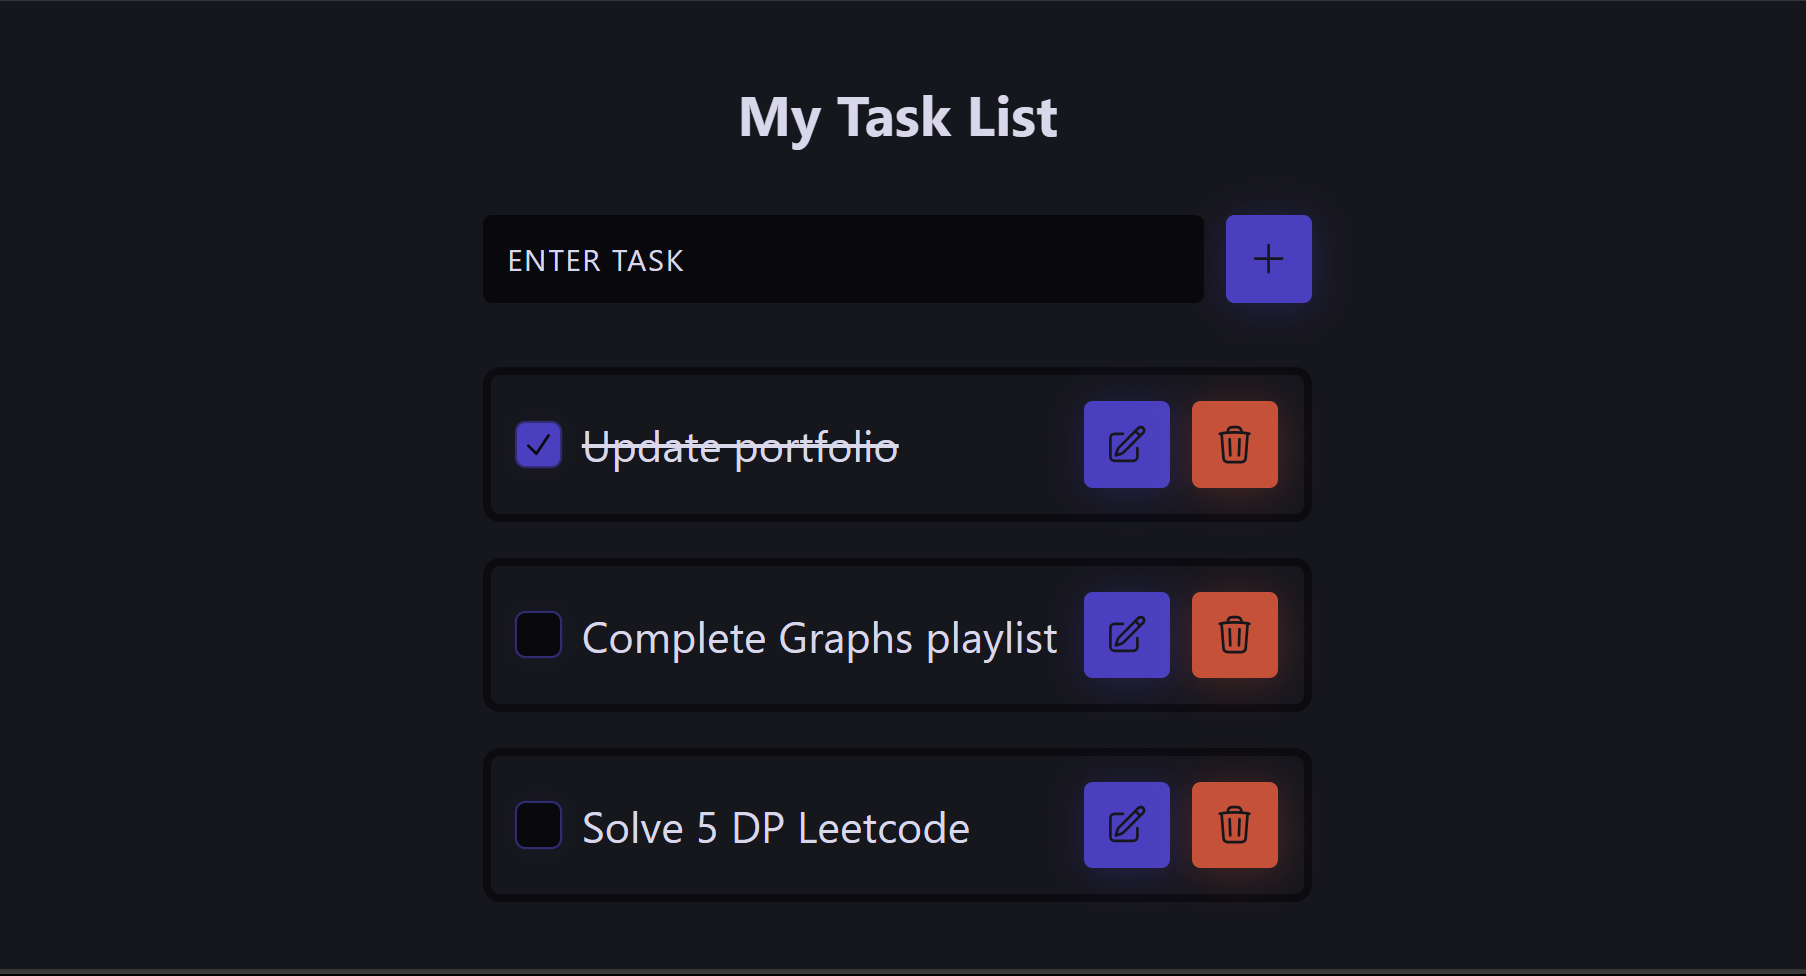Screen dimensions: 1806x976
Task: Click the word "playlist" in second task
Action: pyautogui.click(x=991, y=638)
